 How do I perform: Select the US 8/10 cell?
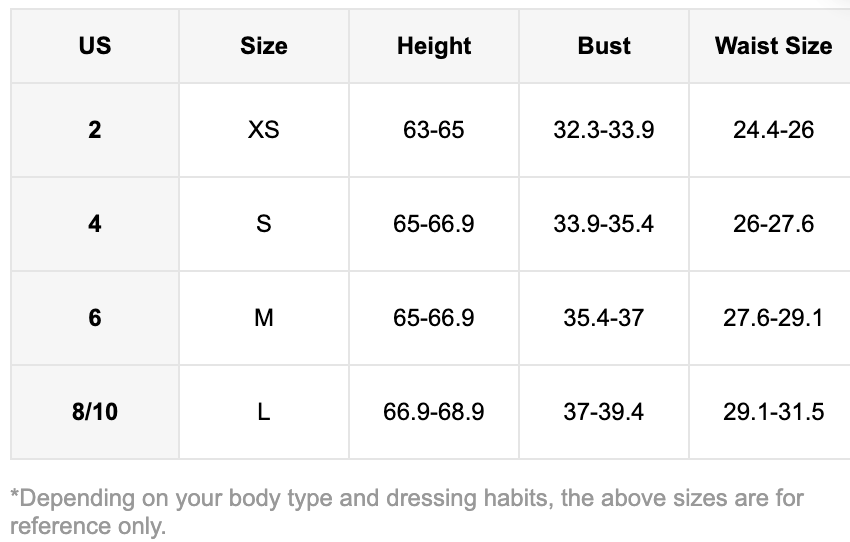(95, 412)
